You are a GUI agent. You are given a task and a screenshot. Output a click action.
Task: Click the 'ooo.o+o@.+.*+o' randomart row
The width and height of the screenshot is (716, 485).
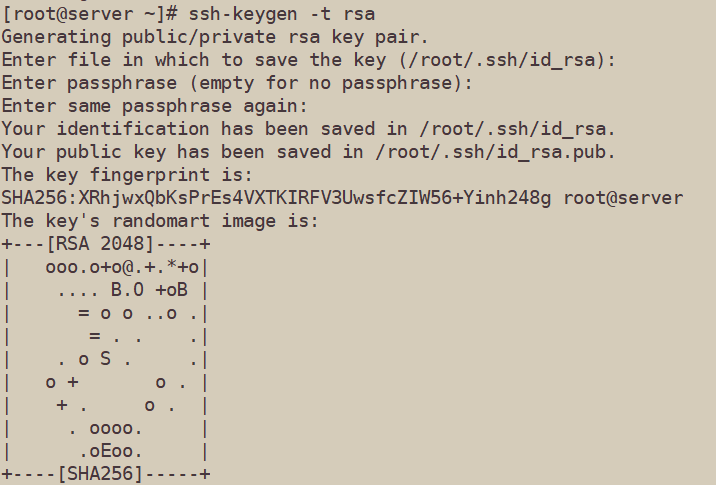(123, 267)
